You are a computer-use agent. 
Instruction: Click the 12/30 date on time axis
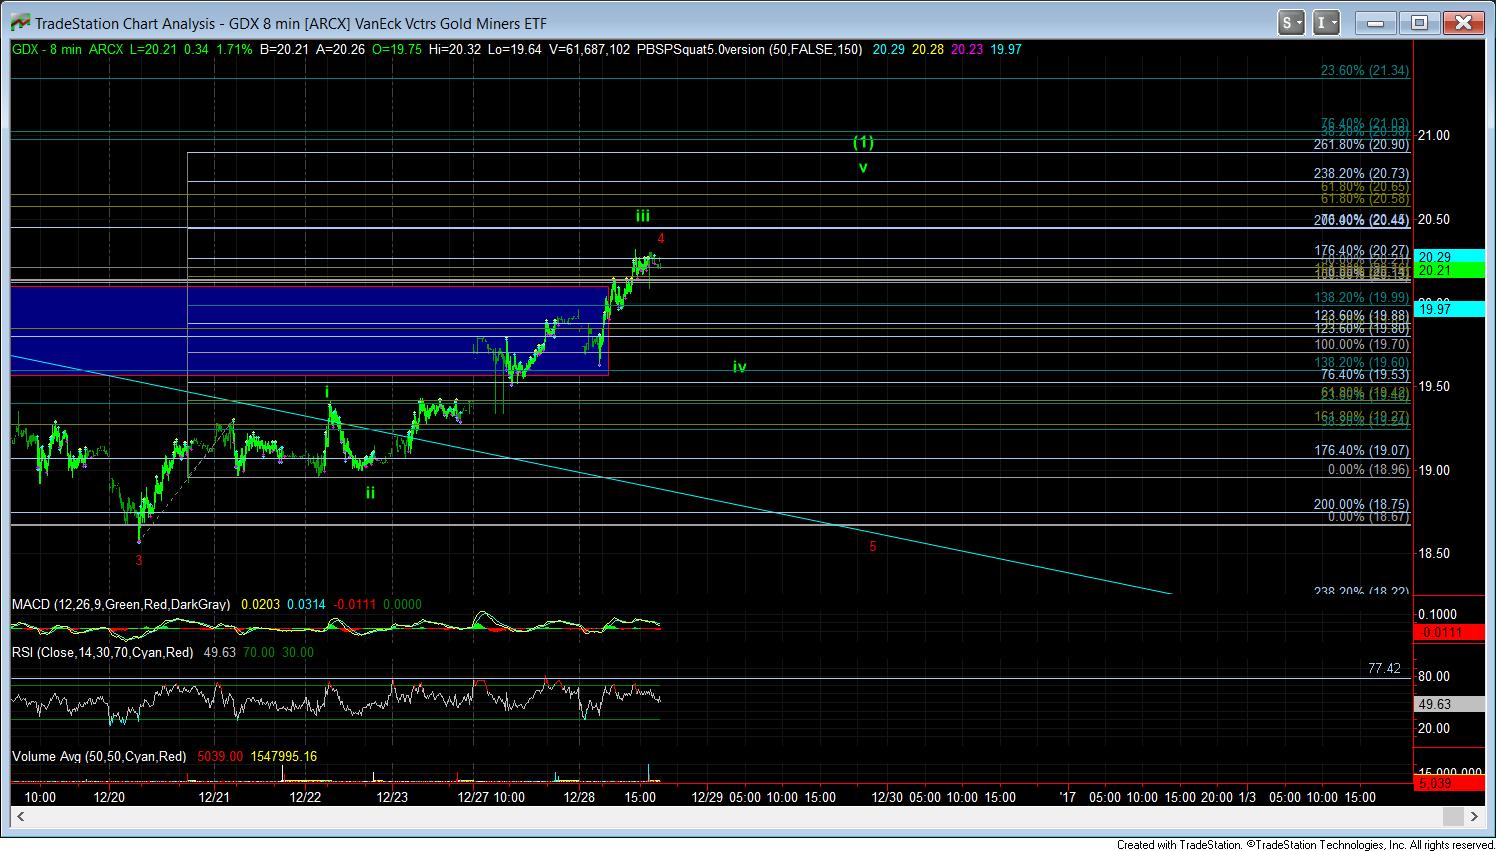click(887, 797)
